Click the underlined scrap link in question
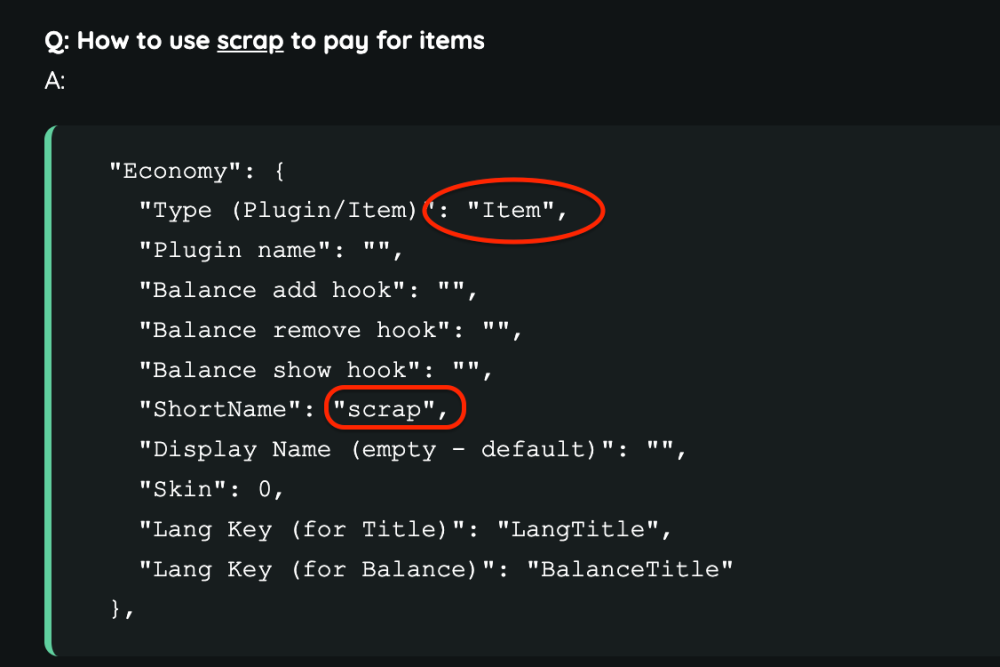1000x667 pixels. coord(250,41)
